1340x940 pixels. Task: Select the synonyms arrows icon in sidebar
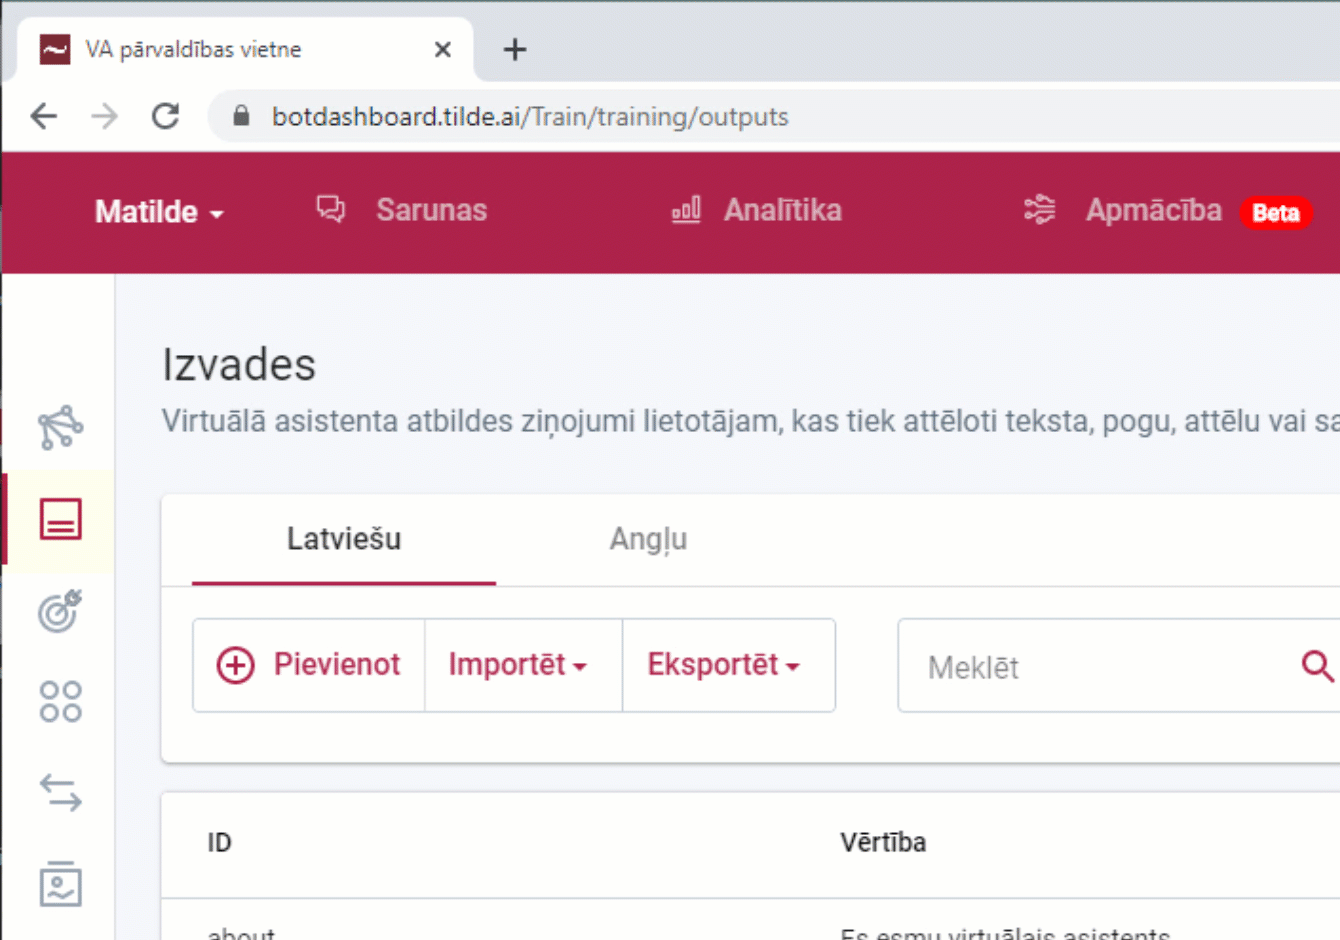(60, 792)
